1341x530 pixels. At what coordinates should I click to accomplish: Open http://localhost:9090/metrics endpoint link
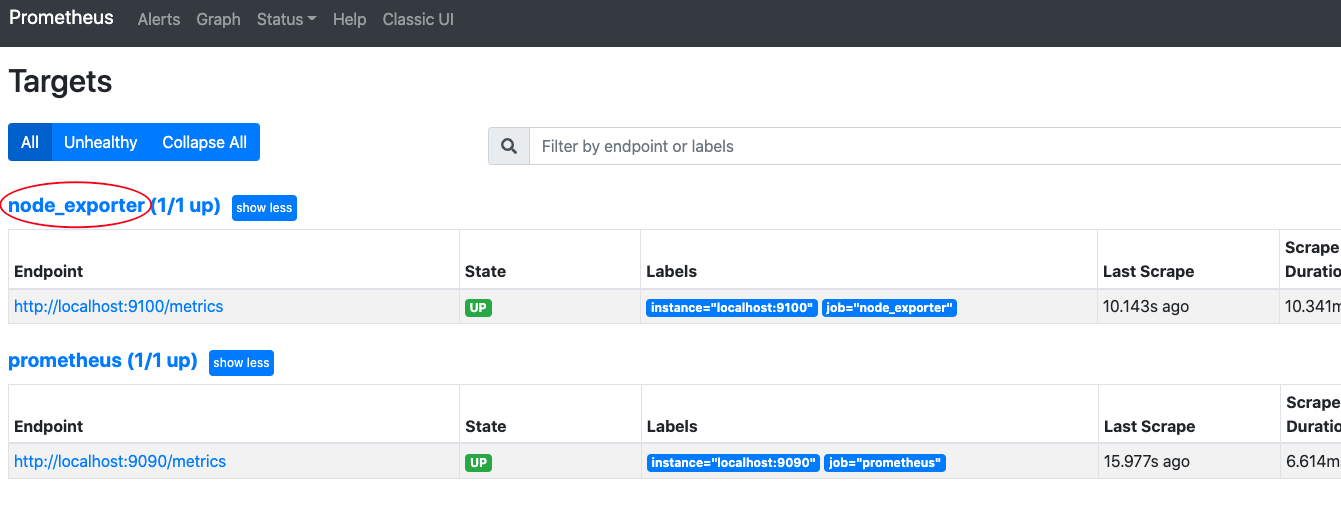tap(120, 461)
